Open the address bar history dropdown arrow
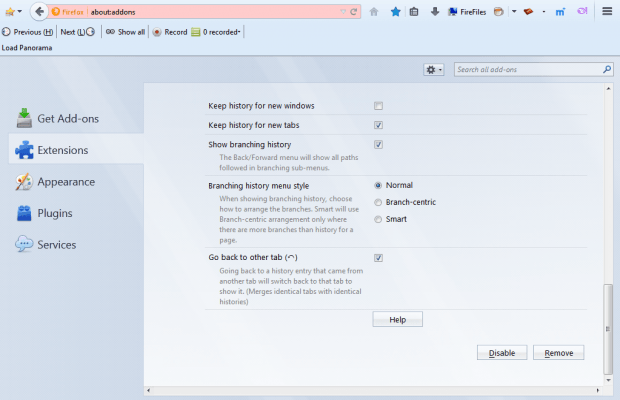The image size is (620, 400). tap(343, 12)
